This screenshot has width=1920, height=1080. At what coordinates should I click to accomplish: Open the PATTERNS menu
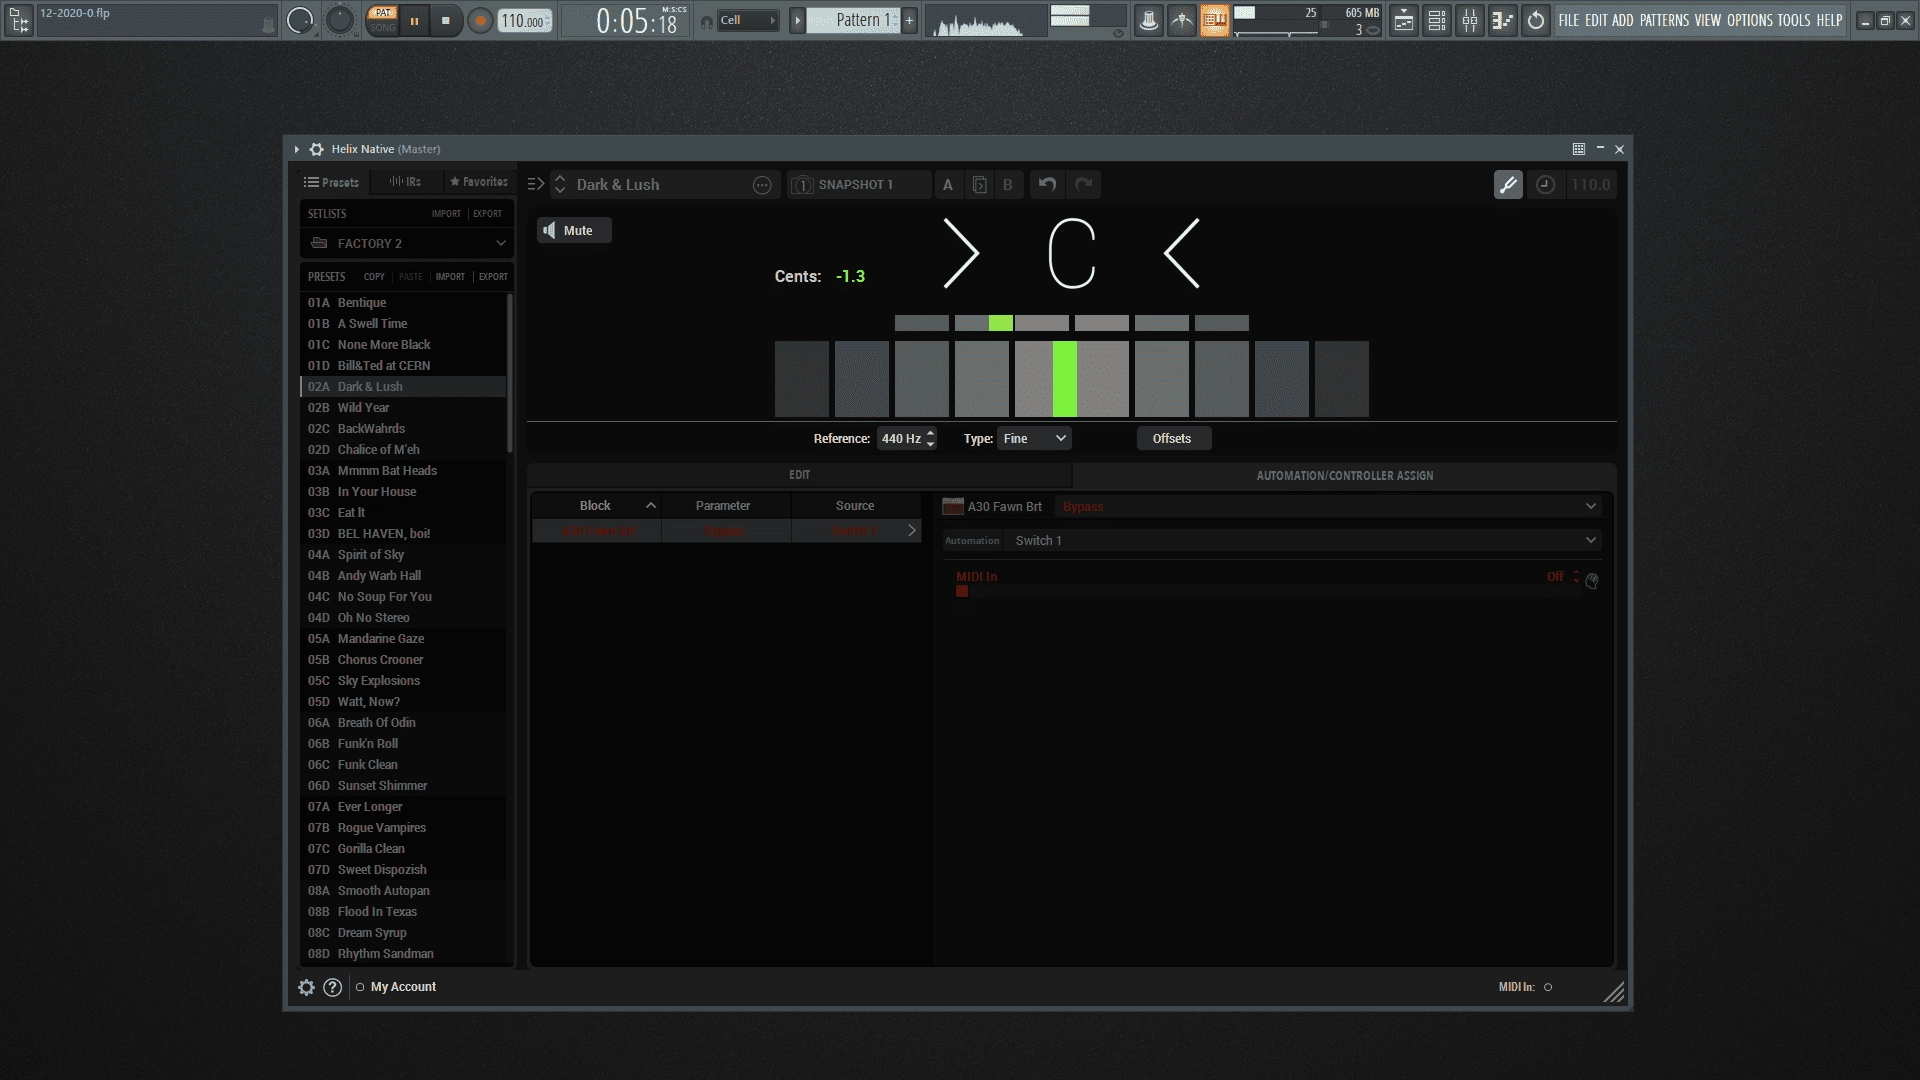click(1665, 20)
